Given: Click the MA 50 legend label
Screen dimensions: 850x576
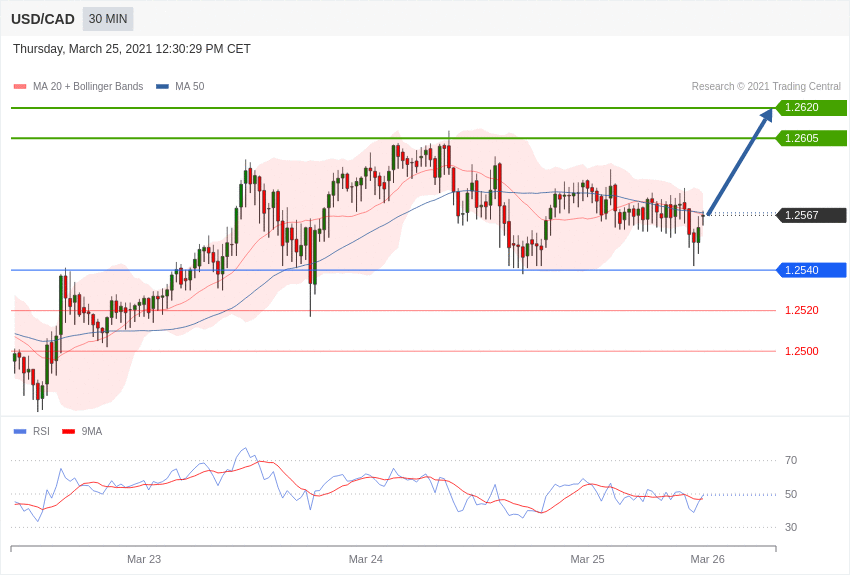Looking at the screenshot, I should pos(189,86).
